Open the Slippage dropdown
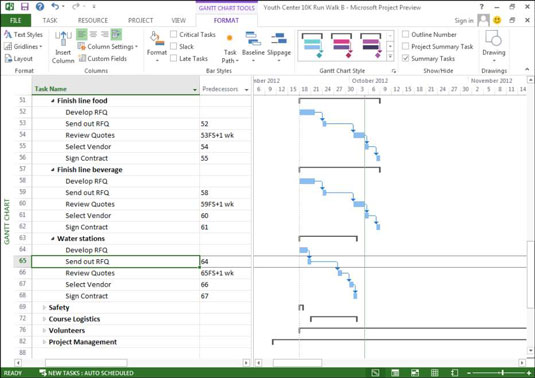The image size is (535, 378). pyautogui.click(x=279, y=47)
